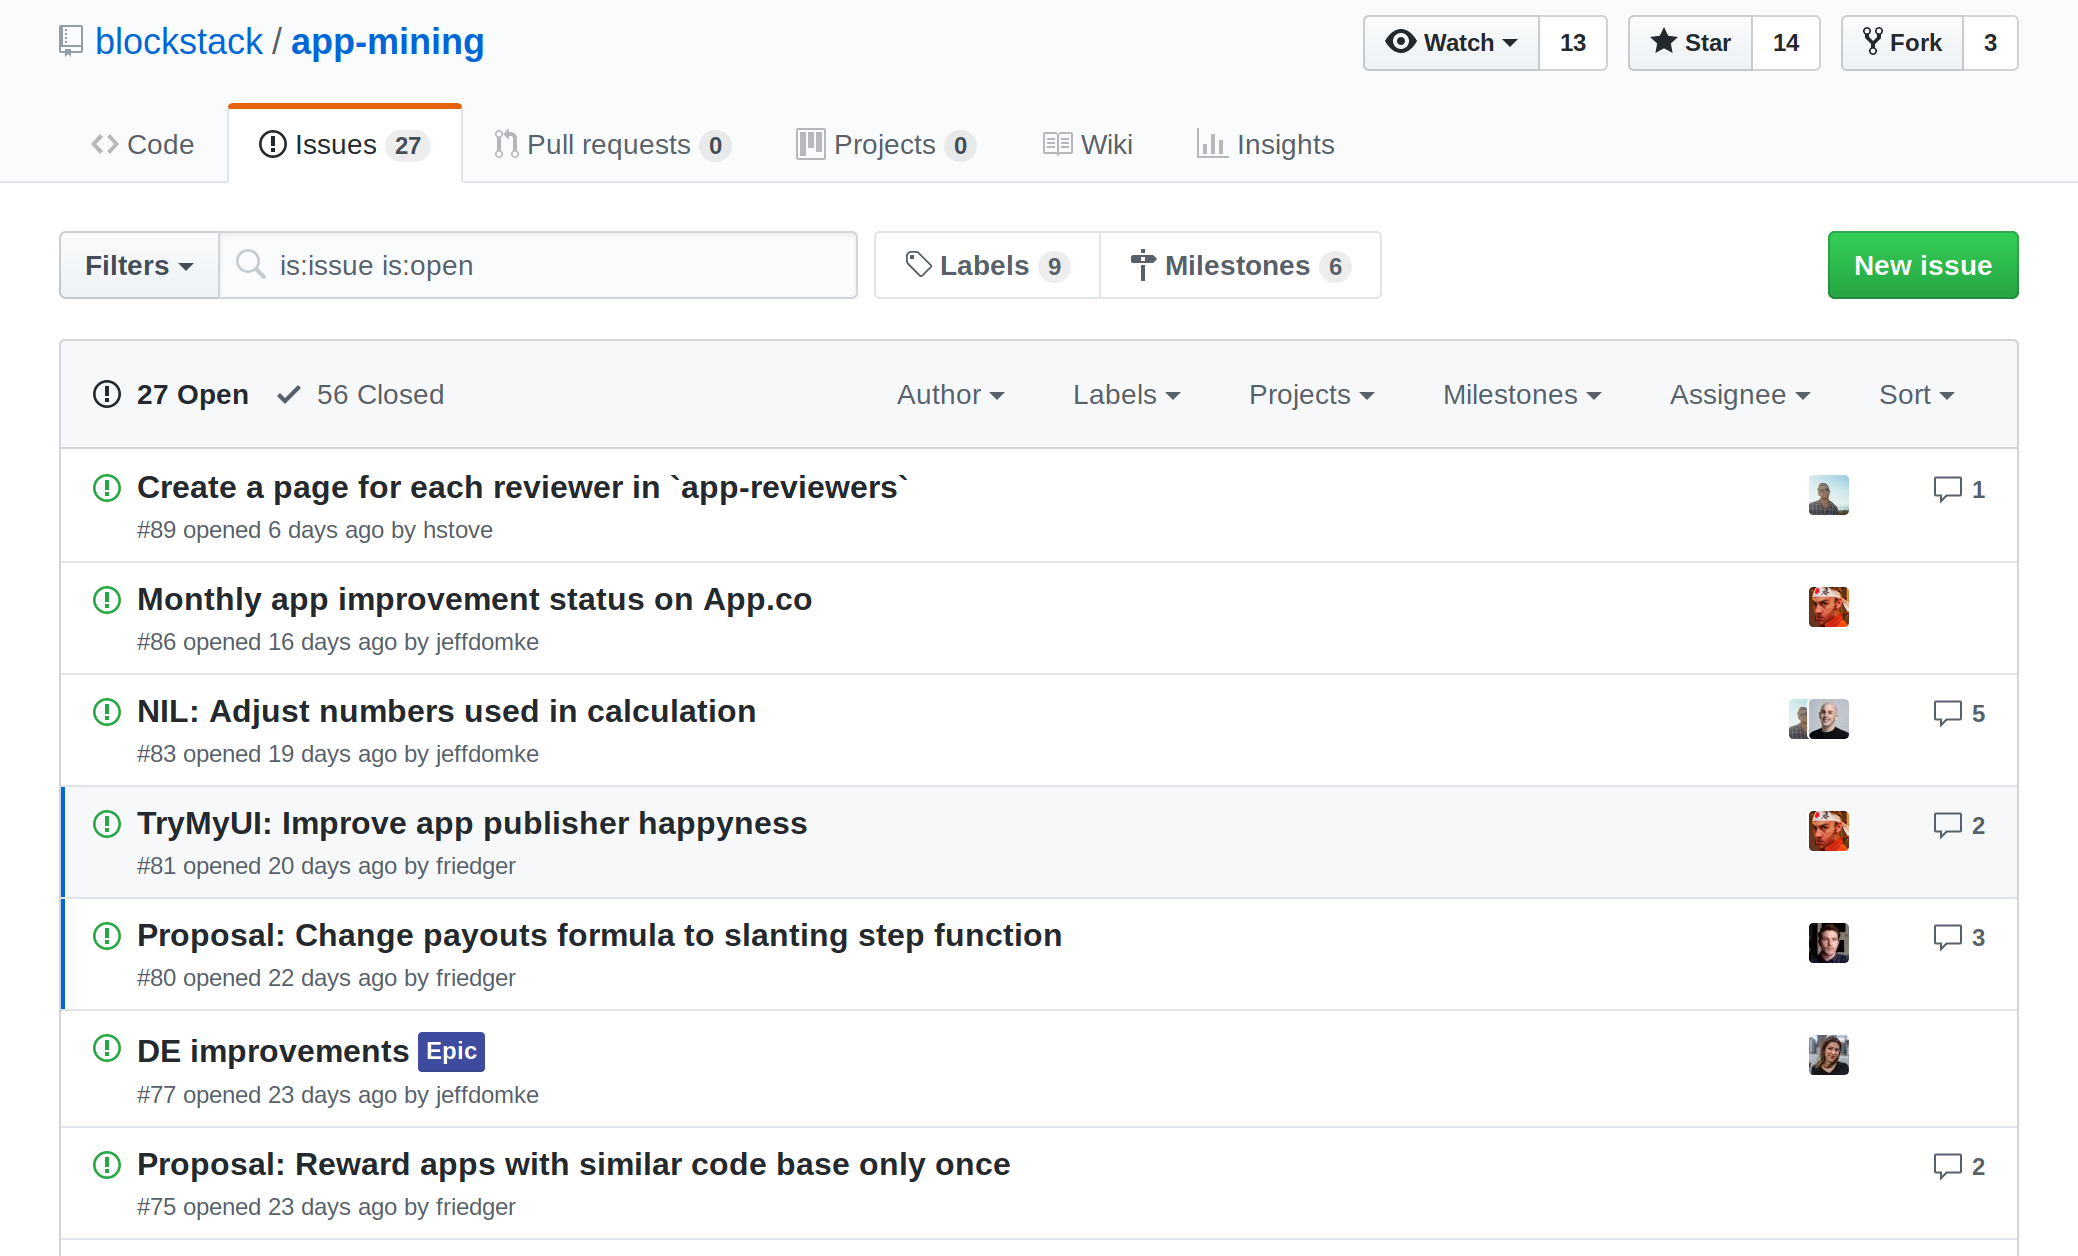Show the 27 Open issues

tap(171, 395)
